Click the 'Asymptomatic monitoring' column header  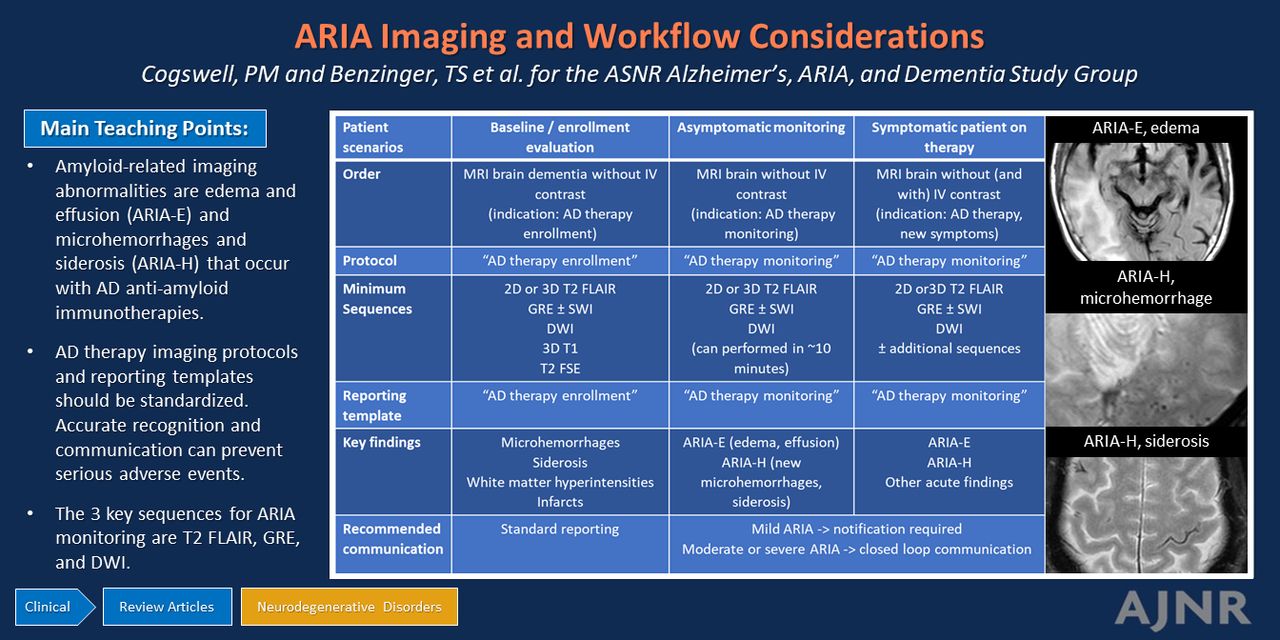click(761, 137)
